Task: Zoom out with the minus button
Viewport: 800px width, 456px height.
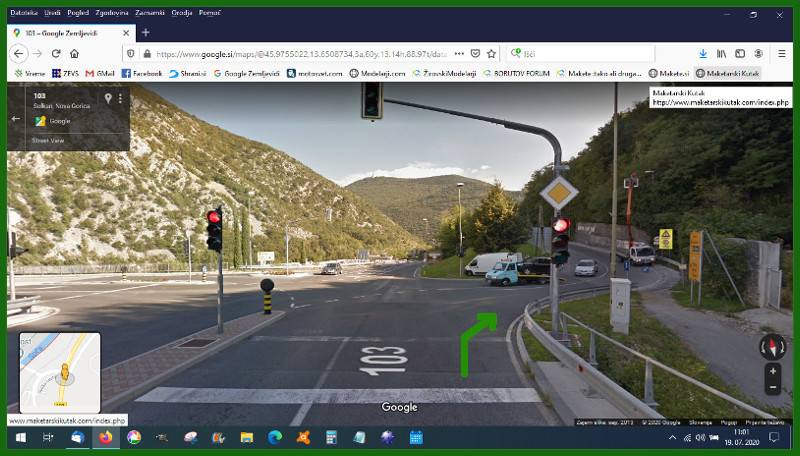Action: click(x=772, y=386)
